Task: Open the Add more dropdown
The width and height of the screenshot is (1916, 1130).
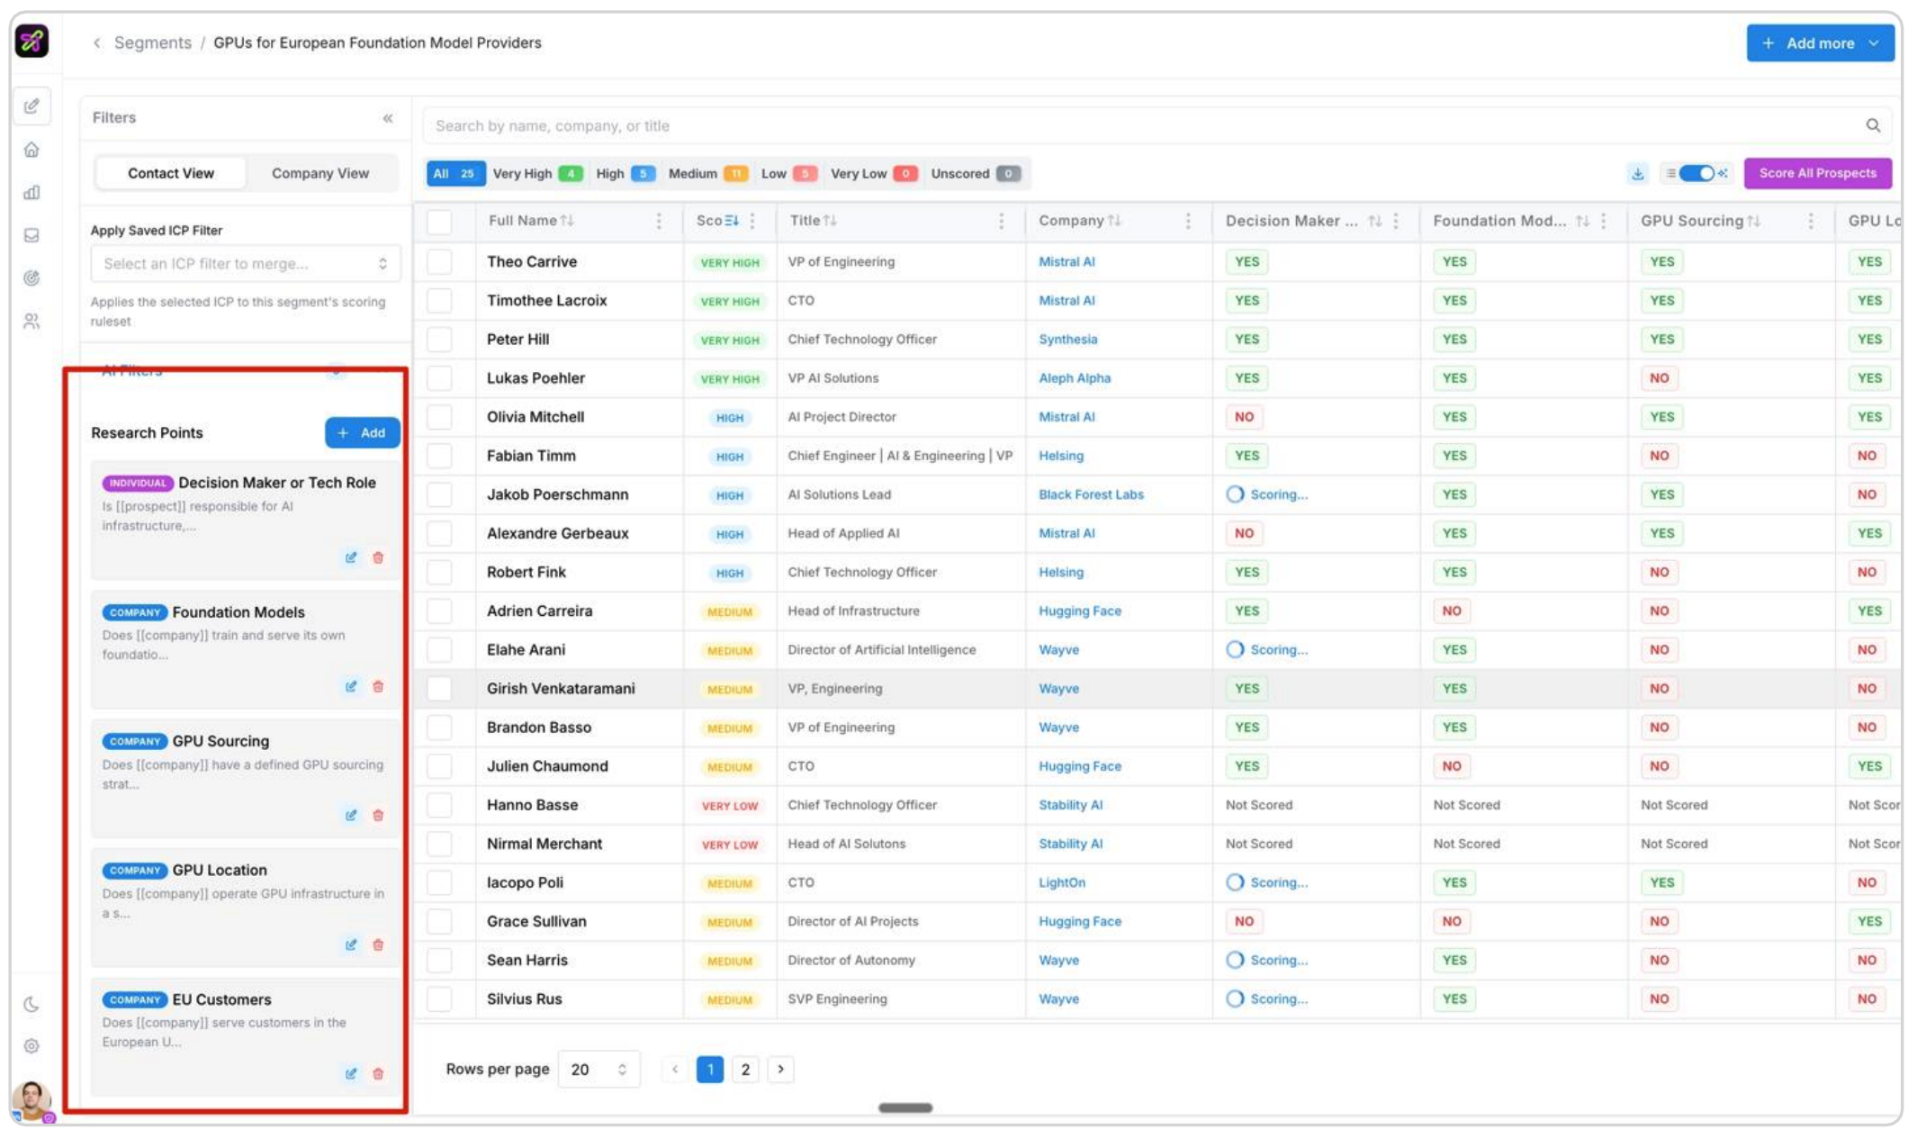Action: click(x=1820, y=43)
